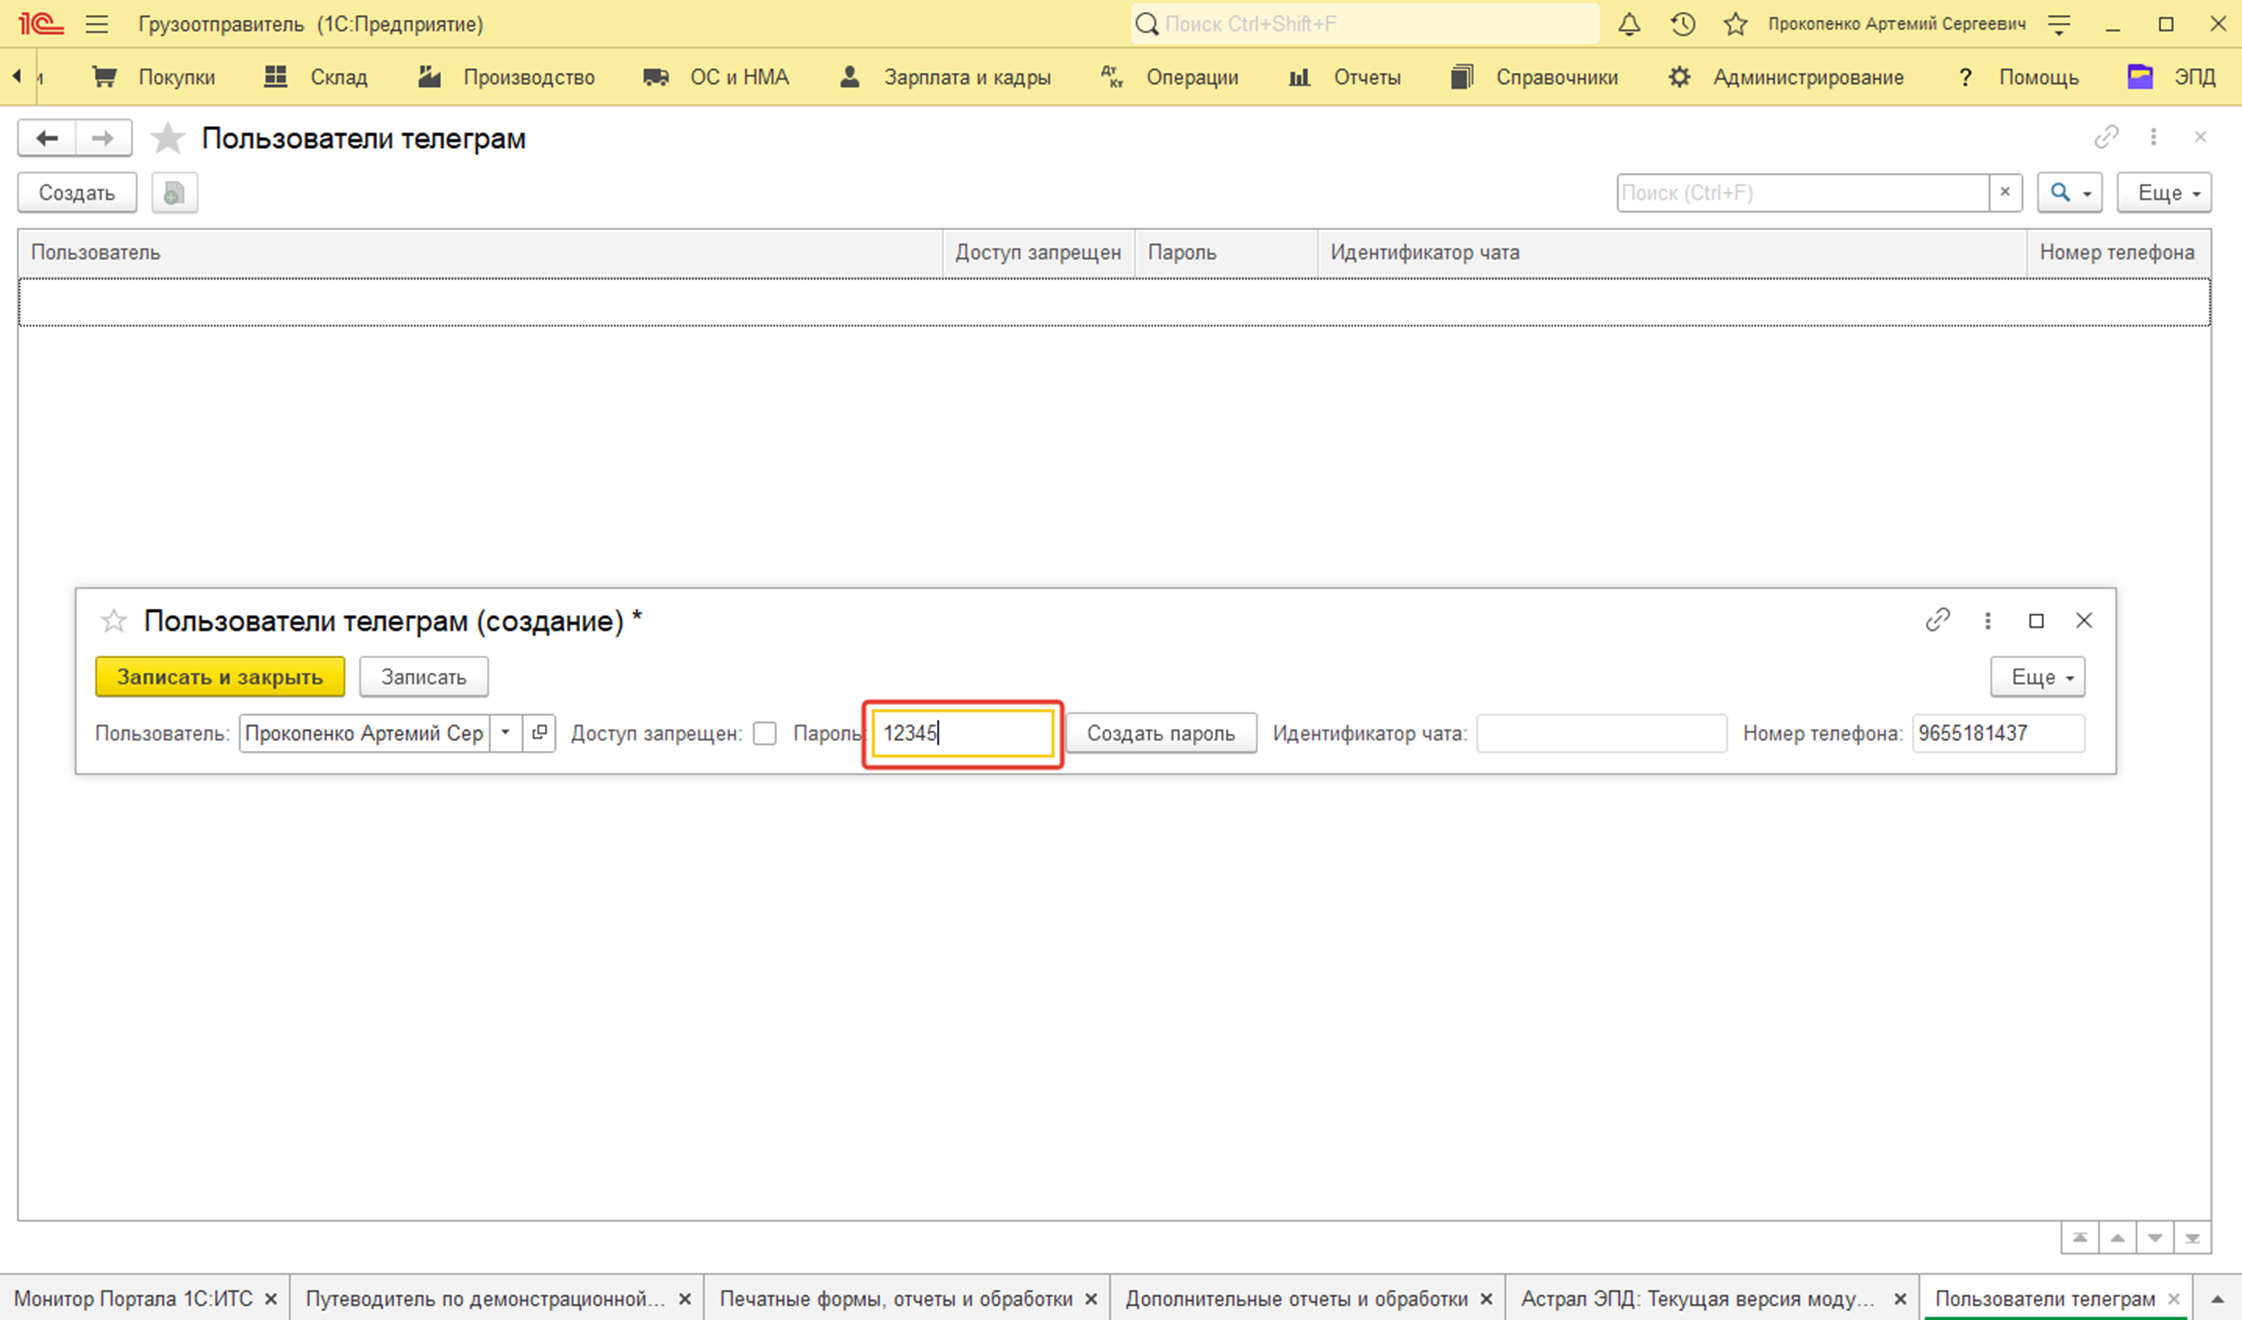The image size is (2242, 1320).
Task: Open Склад section
Action: pos(316,77)
